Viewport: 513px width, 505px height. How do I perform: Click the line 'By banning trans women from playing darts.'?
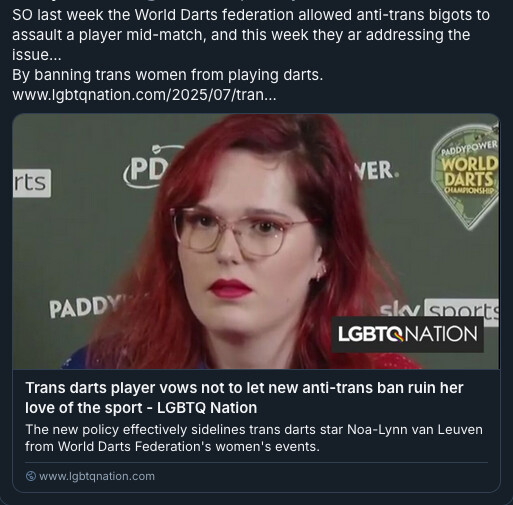click(168, 75)
